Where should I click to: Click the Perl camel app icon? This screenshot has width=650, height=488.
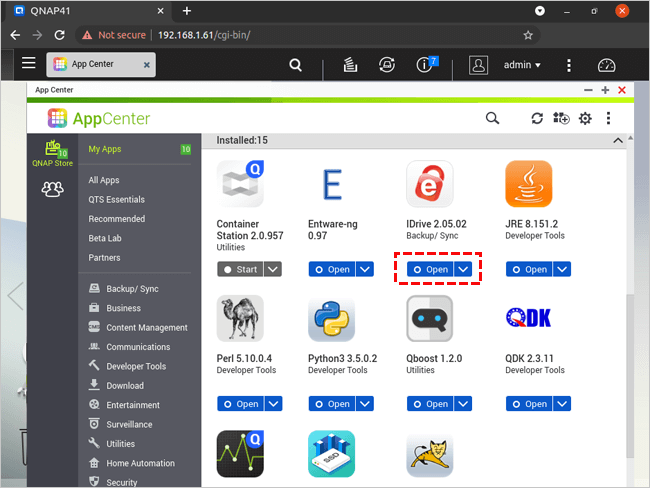pyautogui.click(x=240, y=318)
